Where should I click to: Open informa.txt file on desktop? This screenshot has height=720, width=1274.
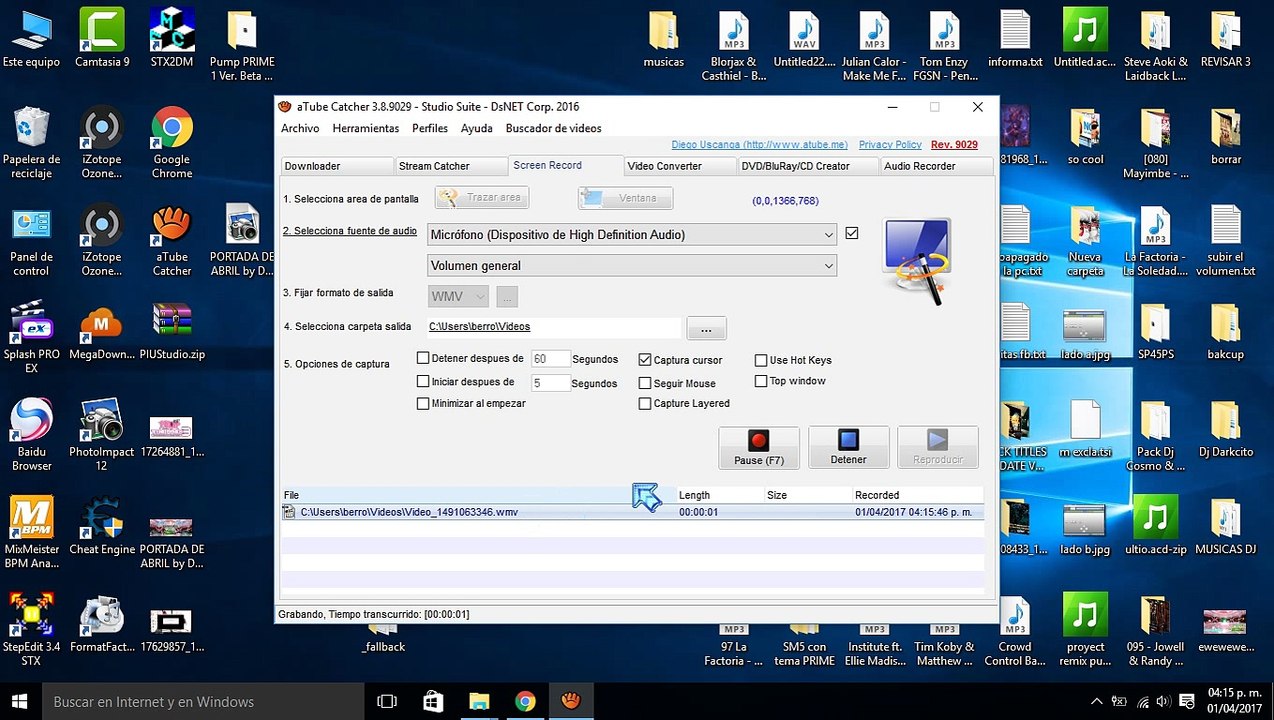[1015, 37]
